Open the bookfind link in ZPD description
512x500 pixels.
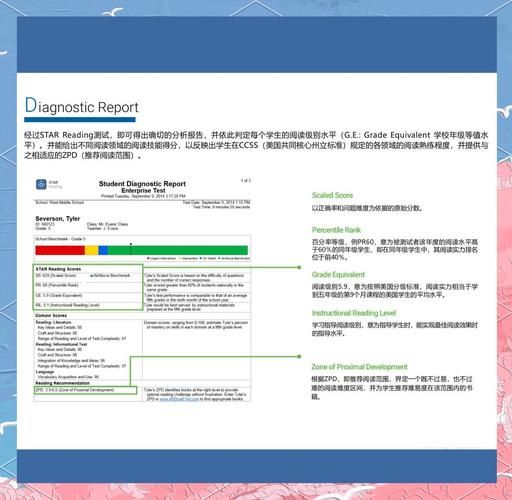coord(179,399)
